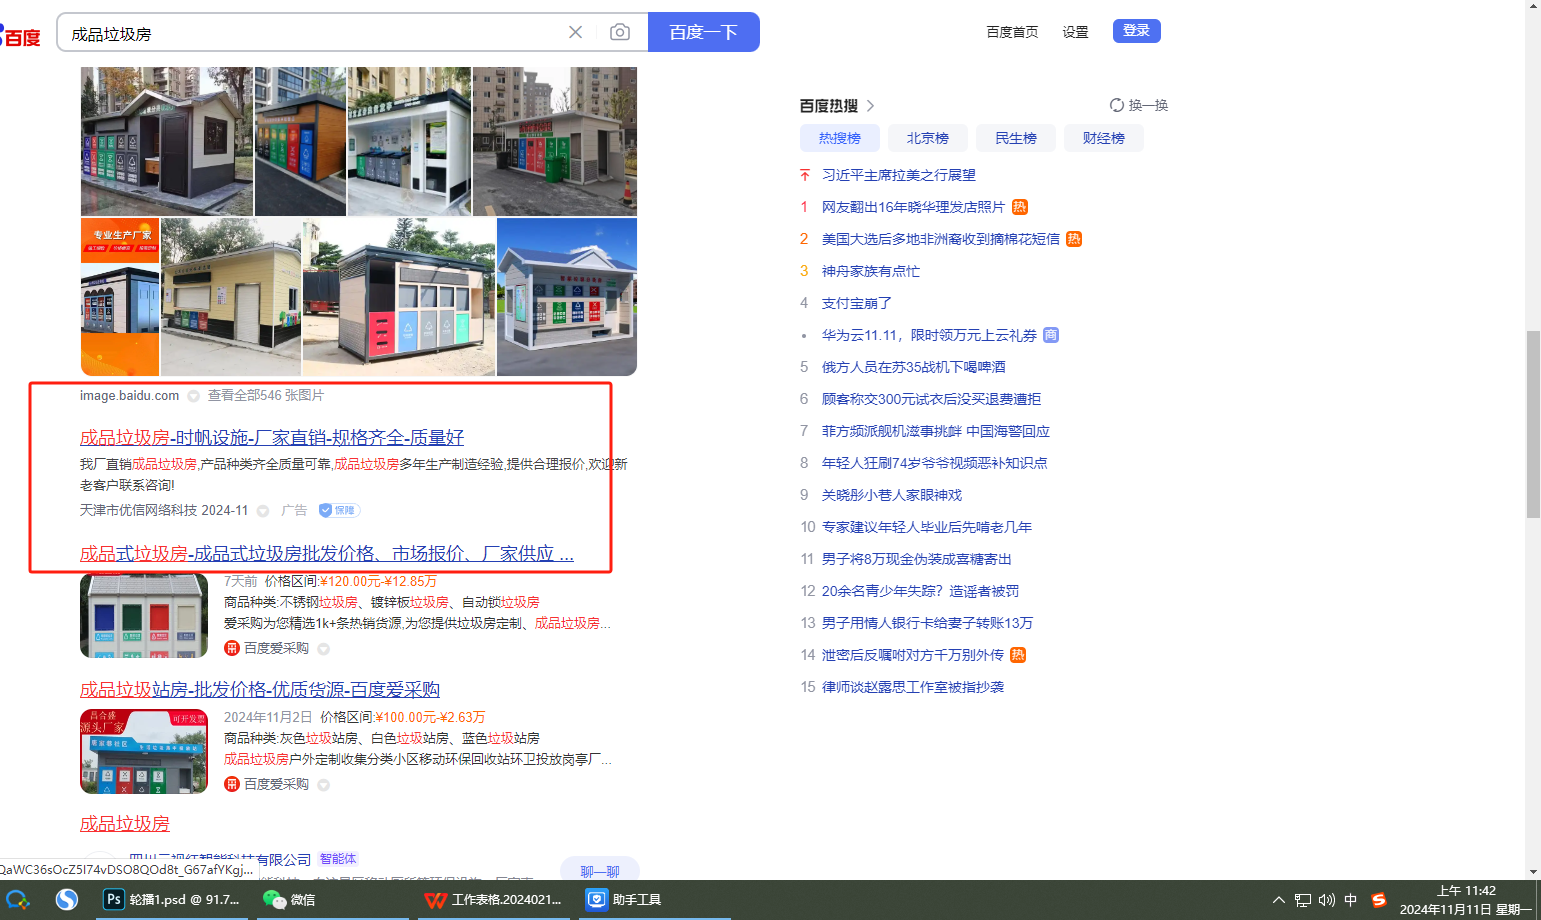
Task: Open beige garbage house image with roller door
Action: pyautogui.click(x=231, y=297)
